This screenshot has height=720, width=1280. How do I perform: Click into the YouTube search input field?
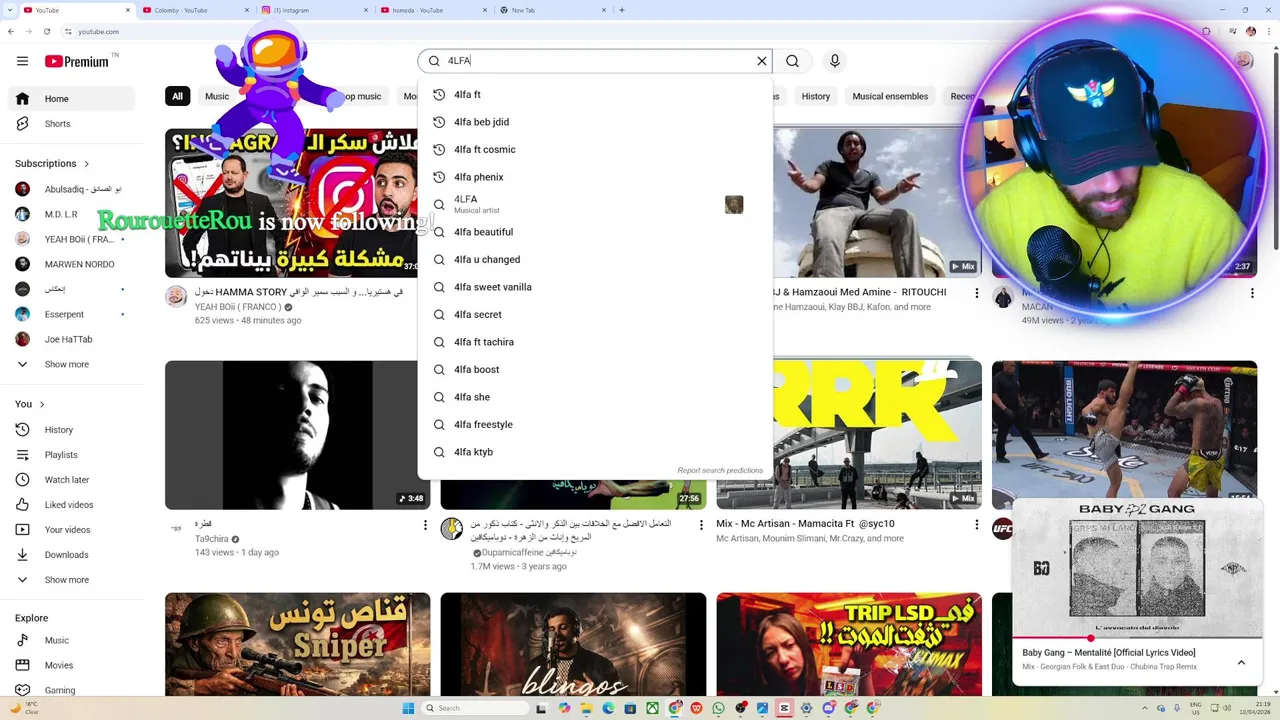600,61
